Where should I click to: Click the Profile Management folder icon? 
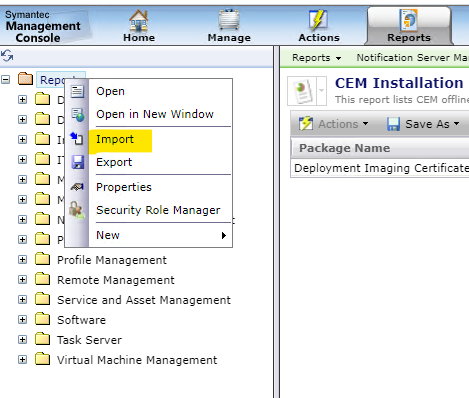point(42,259)
